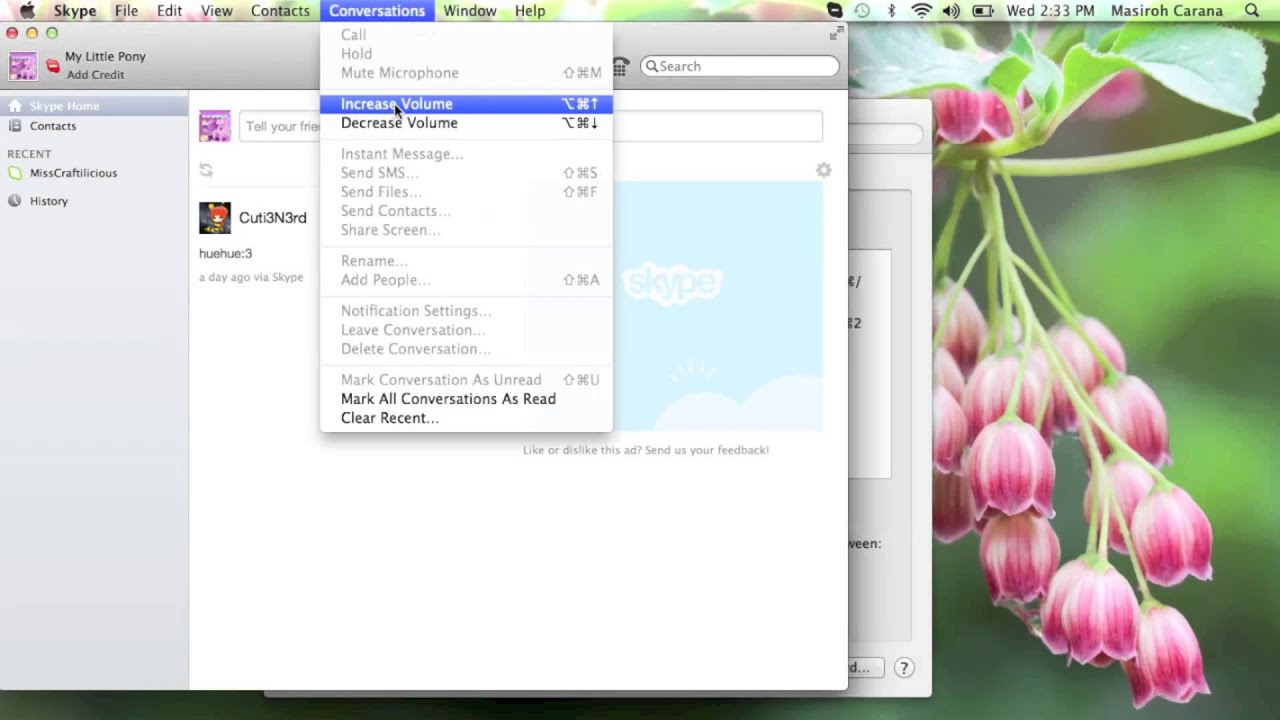Open the settings gear above the ad
The height and width of the screenshot is (720, 1280).
pos(823,170)
